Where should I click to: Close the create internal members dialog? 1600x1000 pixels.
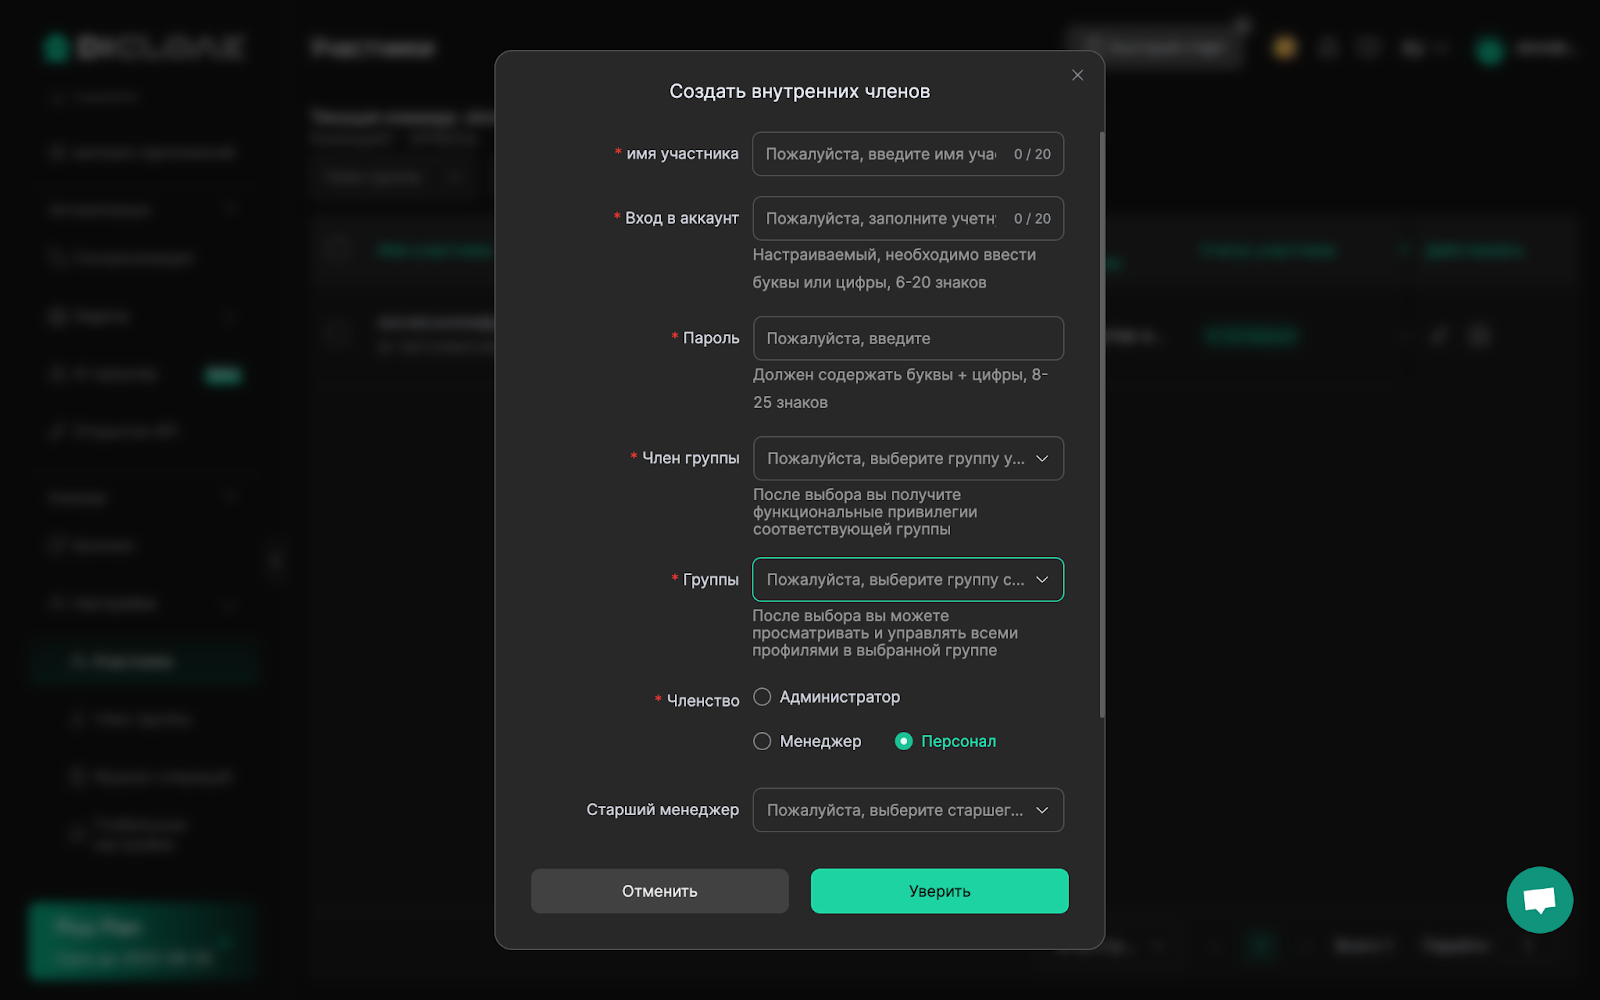1077,75
